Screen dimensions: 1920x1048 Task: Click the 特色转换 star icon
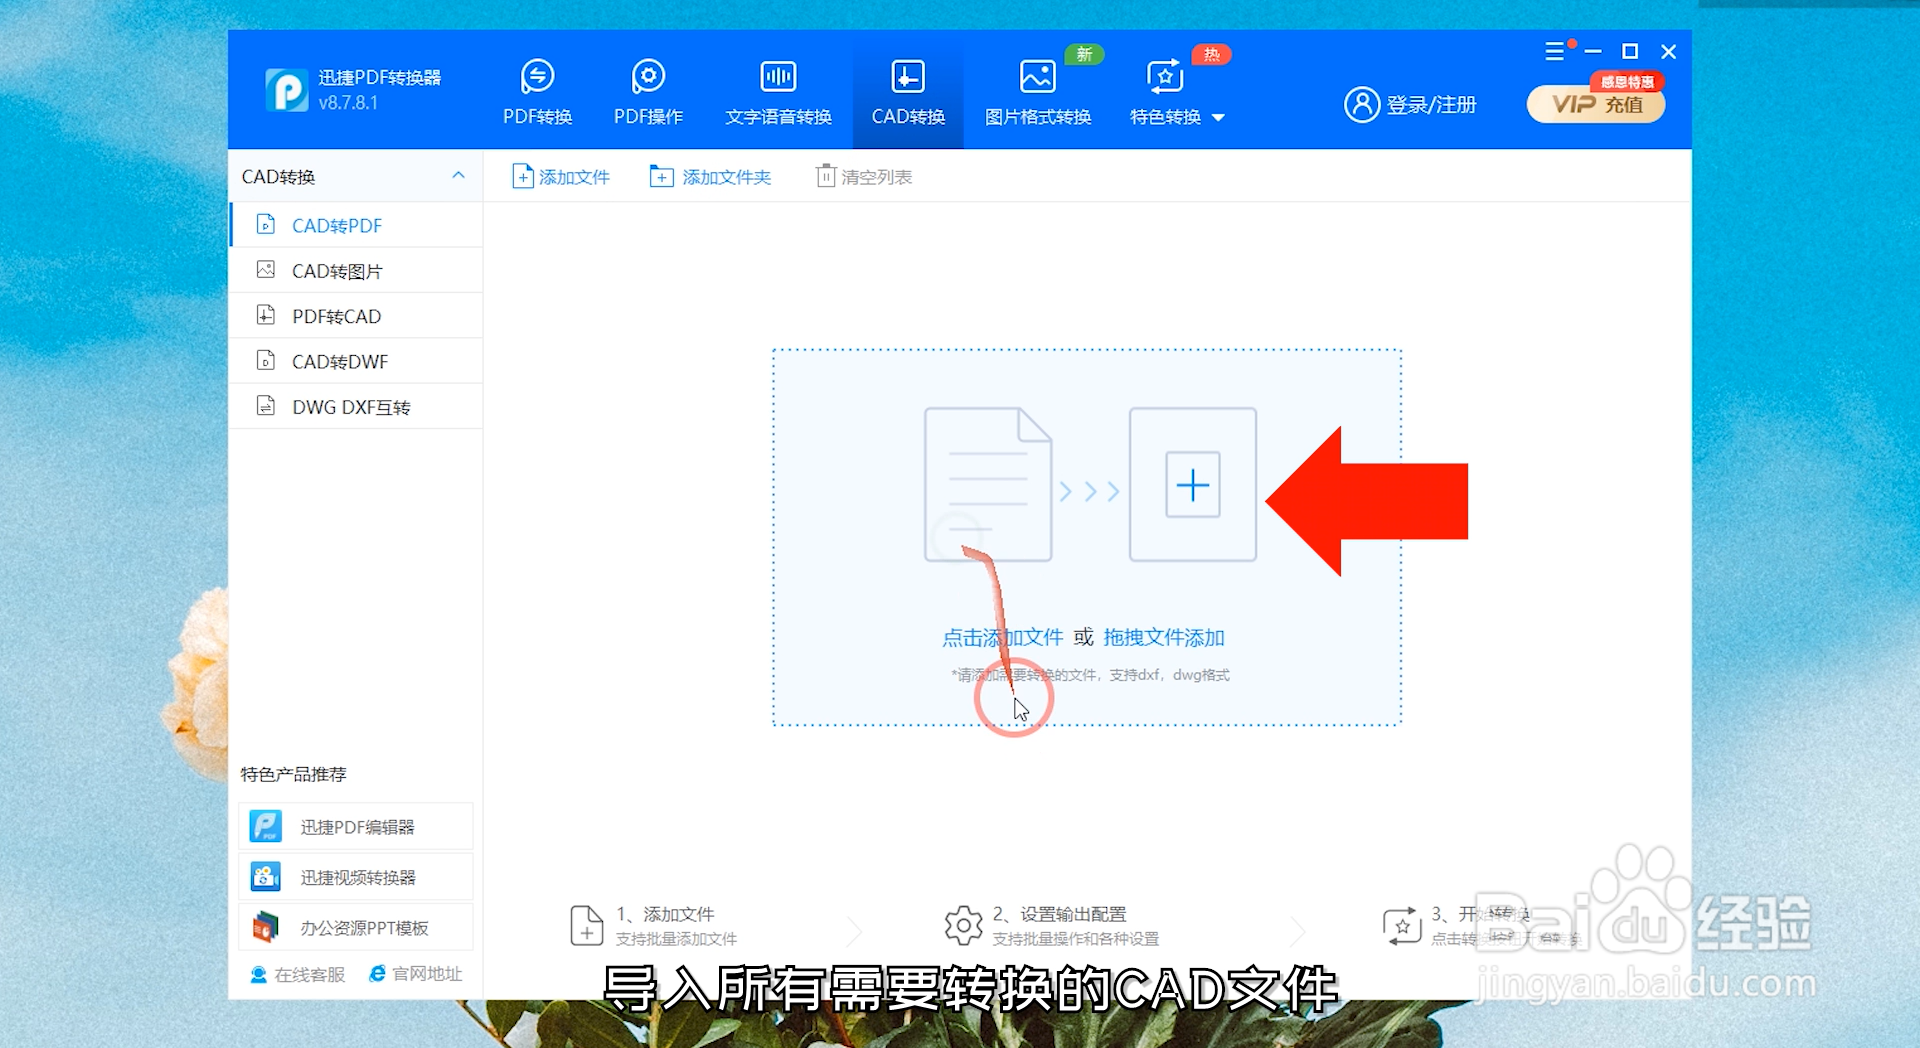point(1164,77)
